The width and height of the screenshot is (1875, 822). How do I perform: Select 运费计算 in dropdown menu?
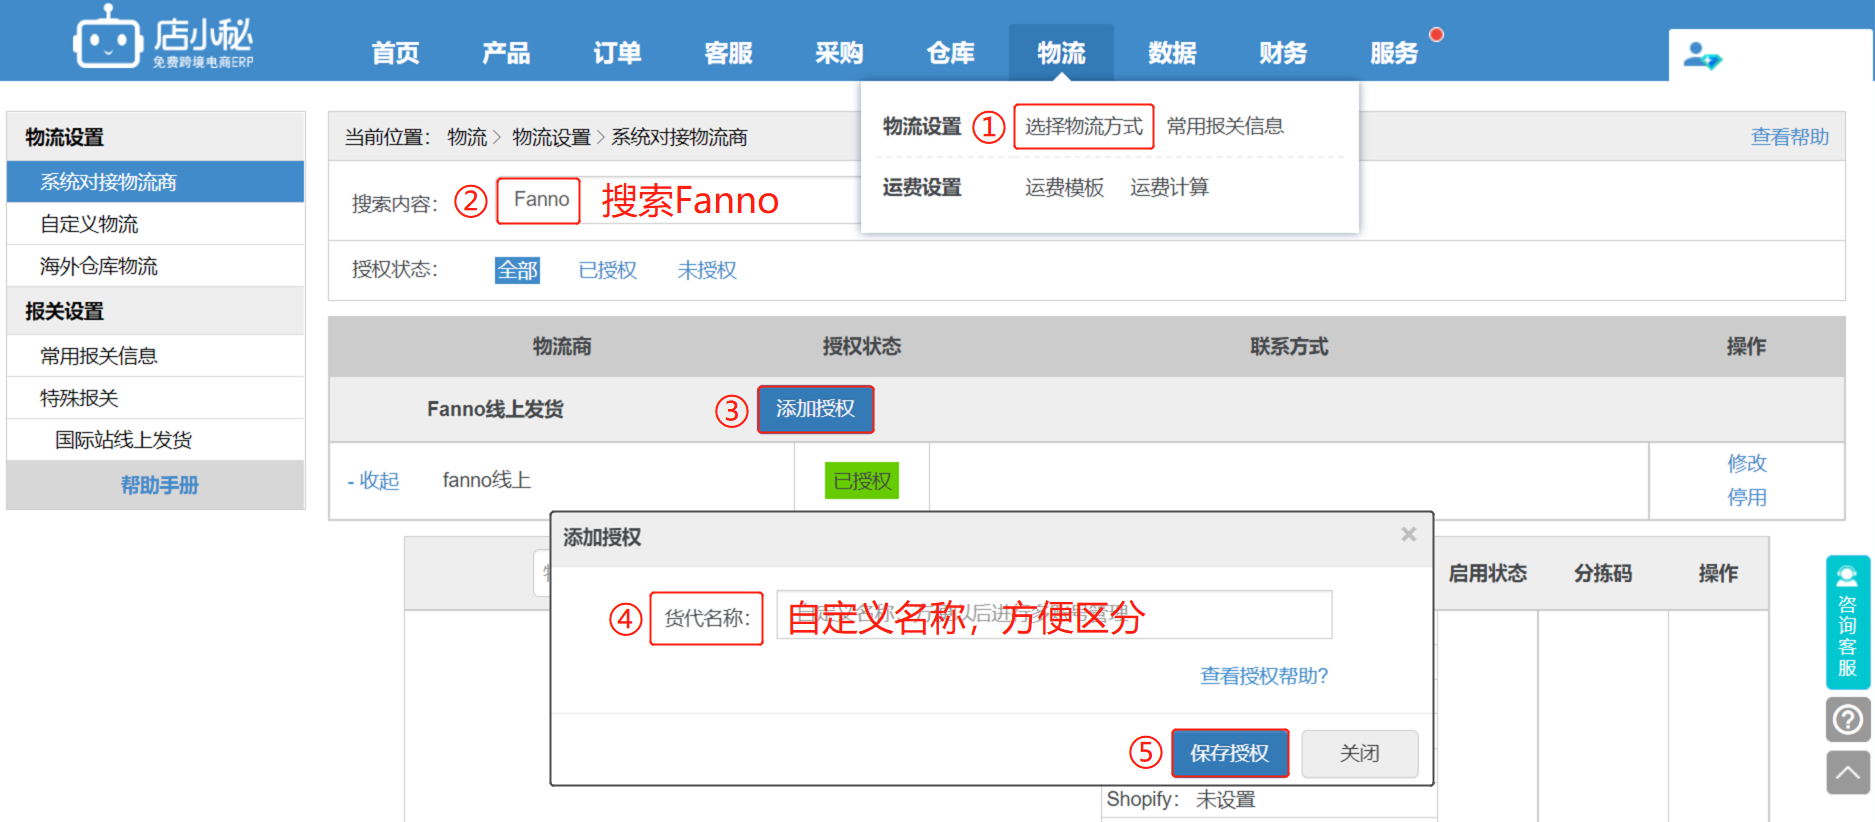(1169, 188)
